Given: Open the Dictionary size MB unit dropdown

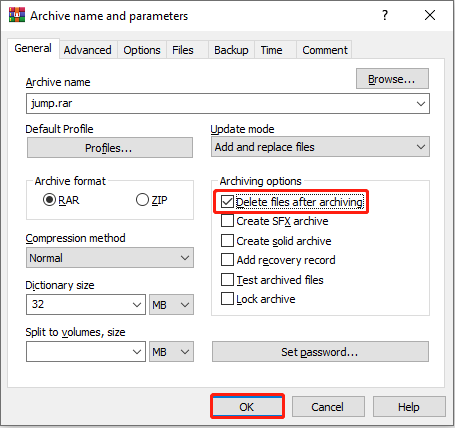Looking at the screenshot, I should tap(171, 305).
